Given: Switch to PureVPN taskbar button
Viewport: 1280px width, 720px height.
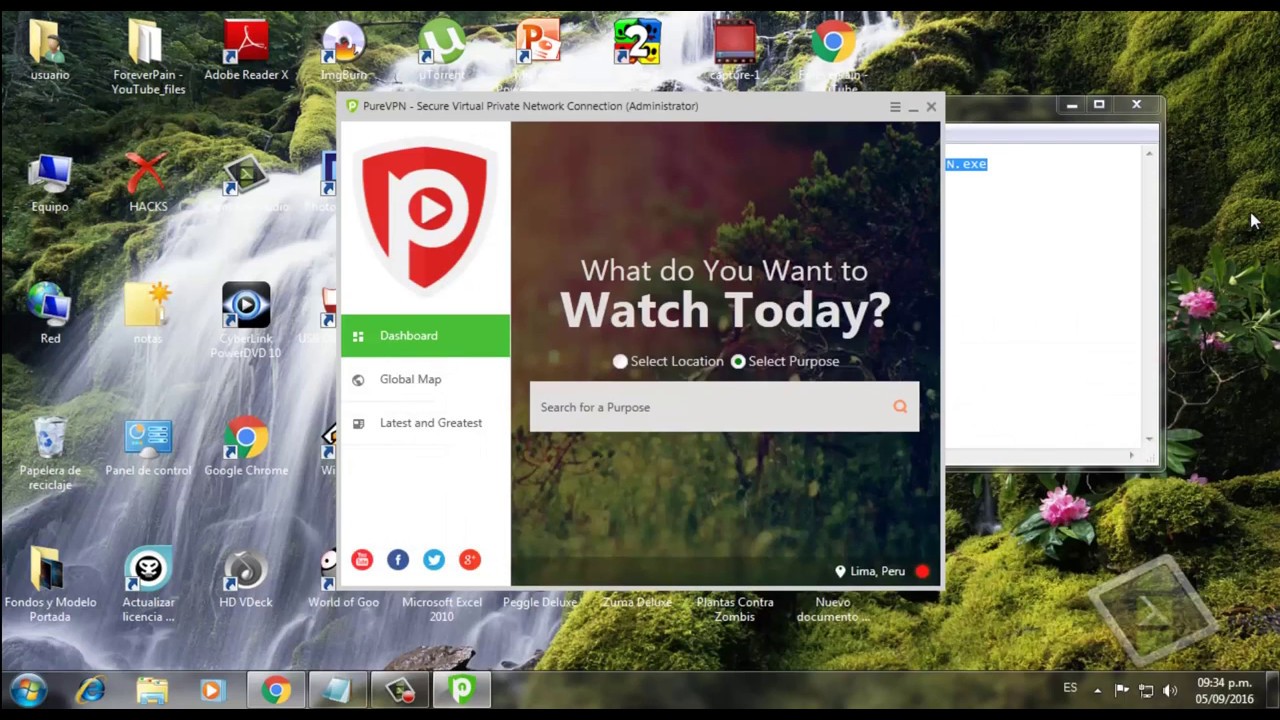Looking at the screenshot, I should (461, 691).
